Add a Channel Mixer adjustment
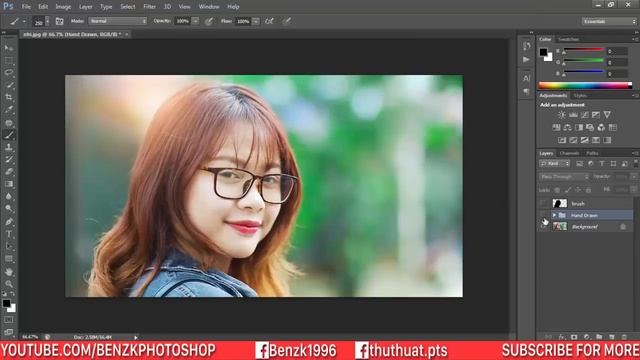This screenshot has width=640, height=360. click(x=601, y=127)
